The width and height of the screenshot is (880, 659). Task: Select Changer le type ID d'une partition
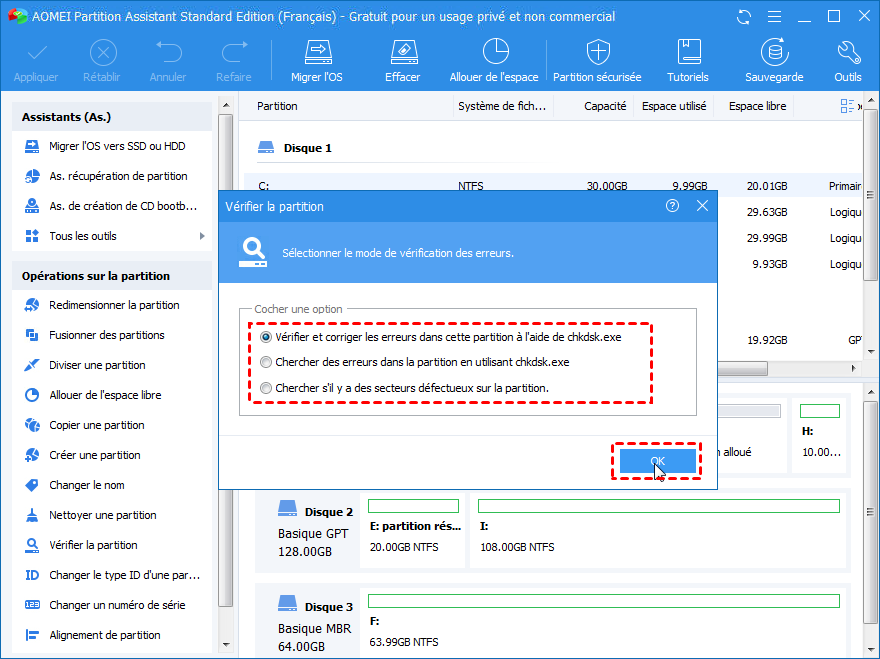tap(112, 575)
